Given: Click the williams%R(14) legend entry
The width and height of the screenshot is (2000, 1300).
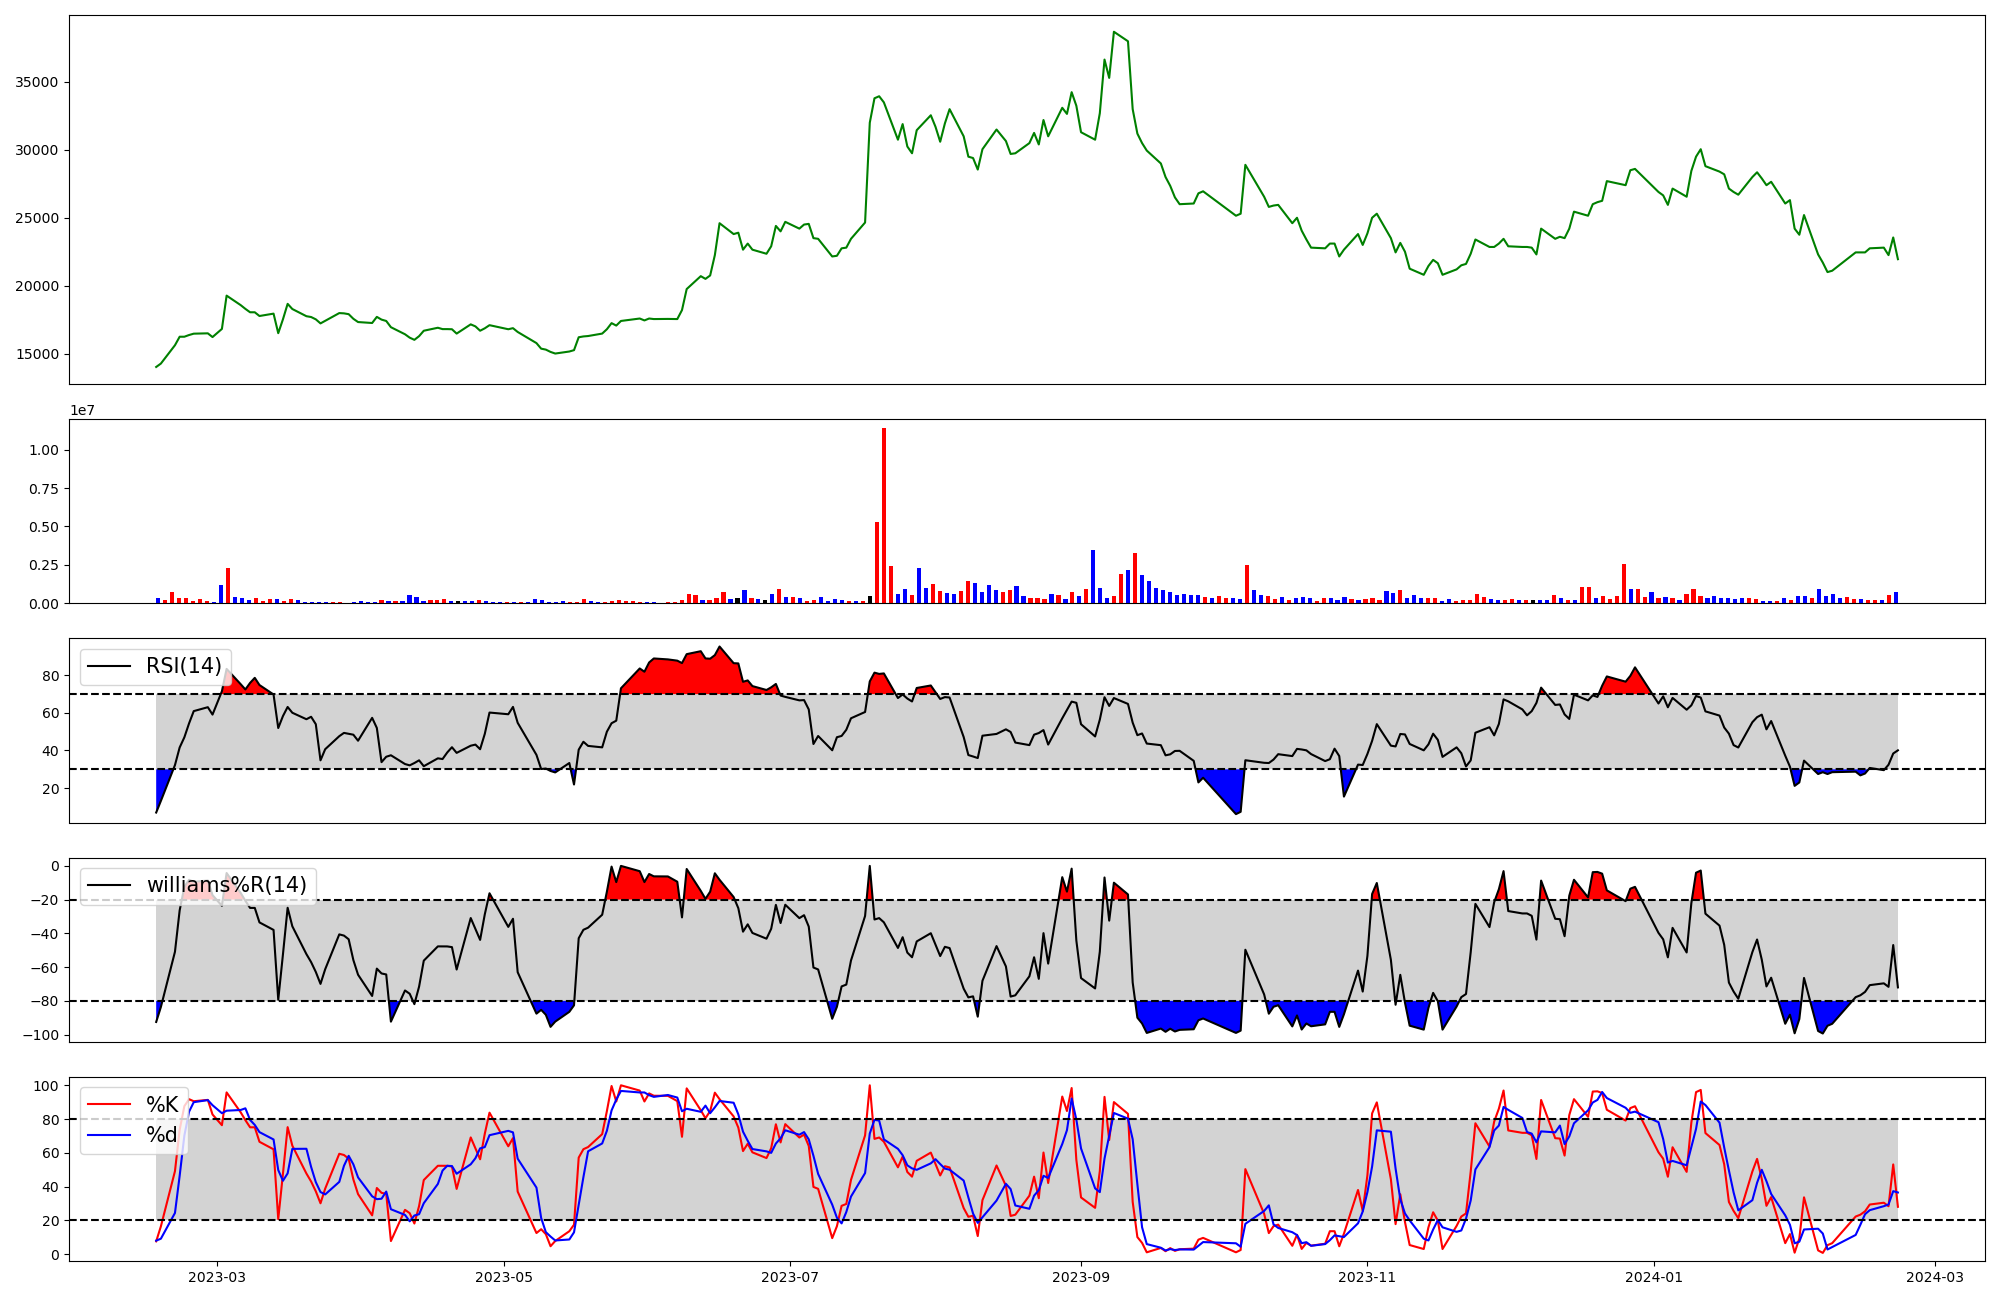Looking at the screenshot, I should point(226,885).
